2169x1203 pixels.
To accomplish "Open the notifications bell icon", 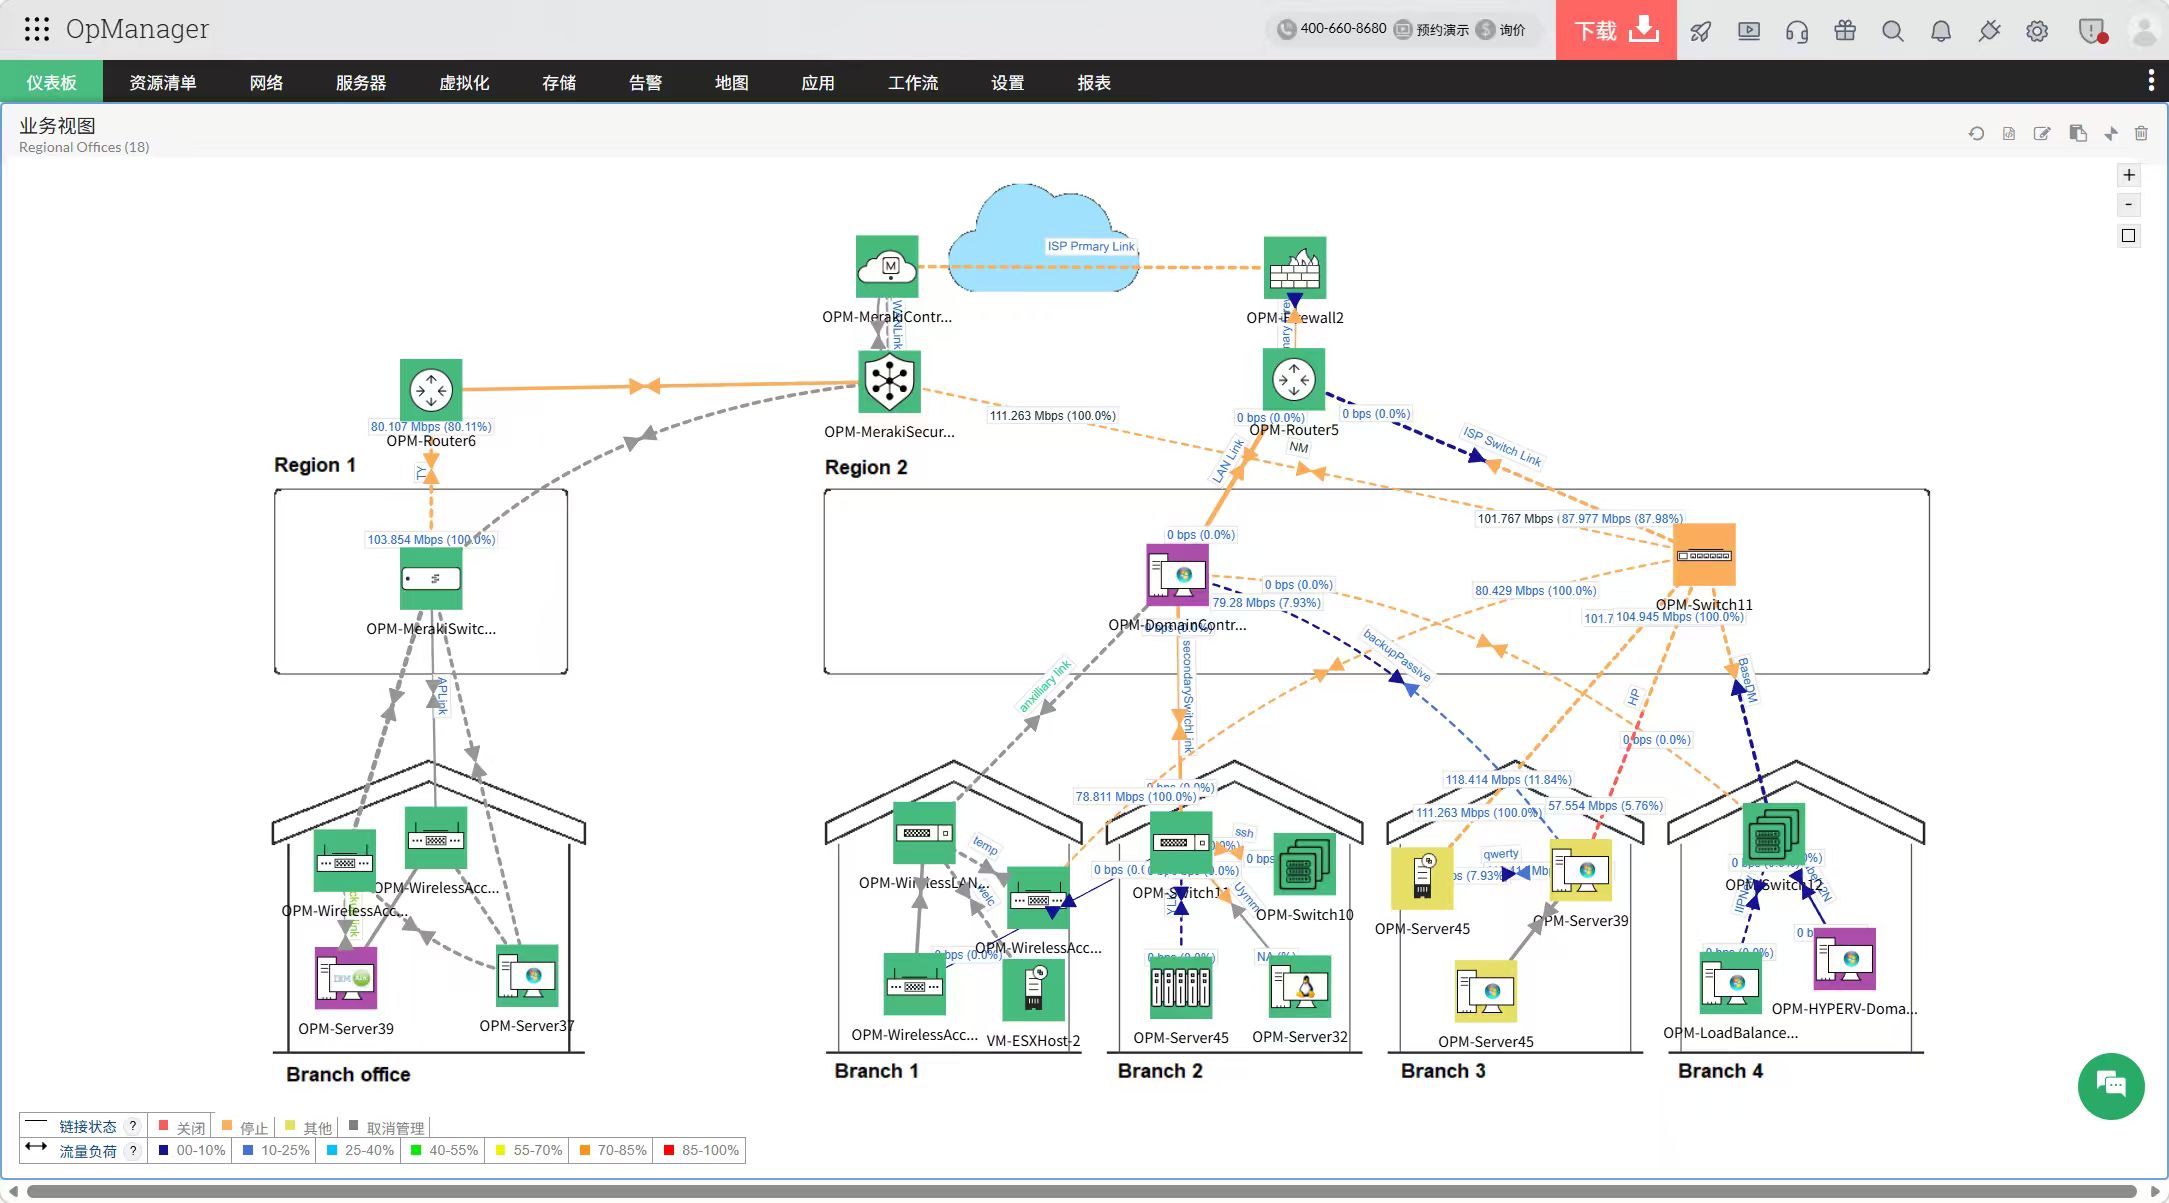I will [x=1941, y=31].
